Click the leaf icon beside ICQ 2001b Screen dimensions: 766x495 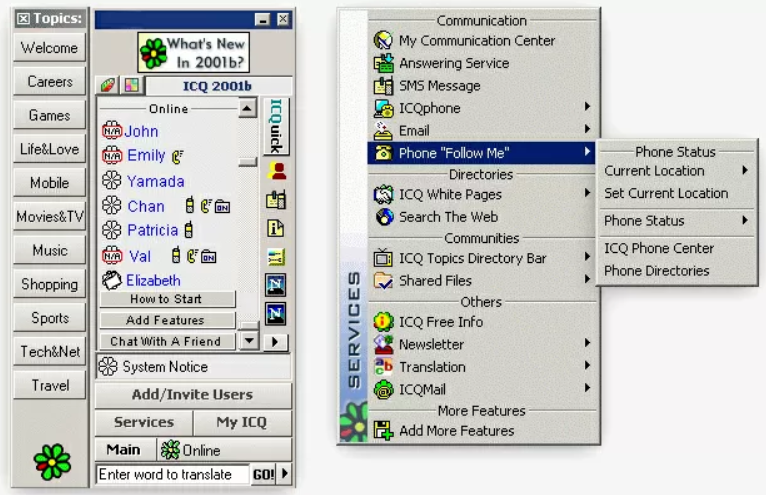(107, 86)
